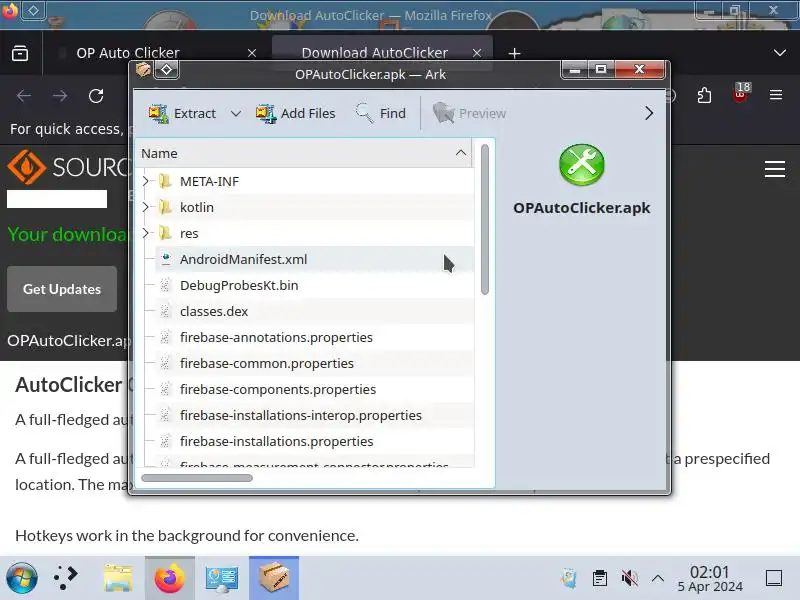This screenshot has height=600, width=800.
Task: Click the APK type icon in info panel
Action: point(582,164)
